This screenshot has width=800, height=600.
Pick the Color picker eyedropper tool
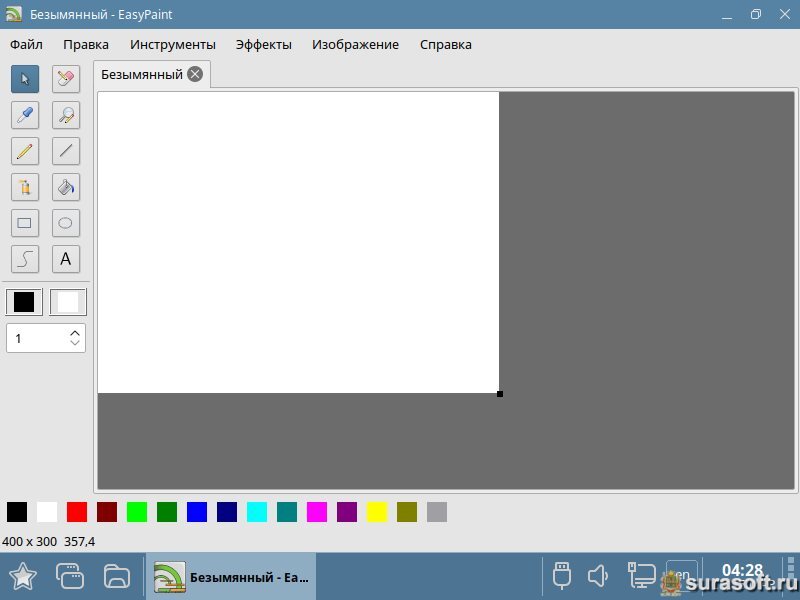click(25, 115)
